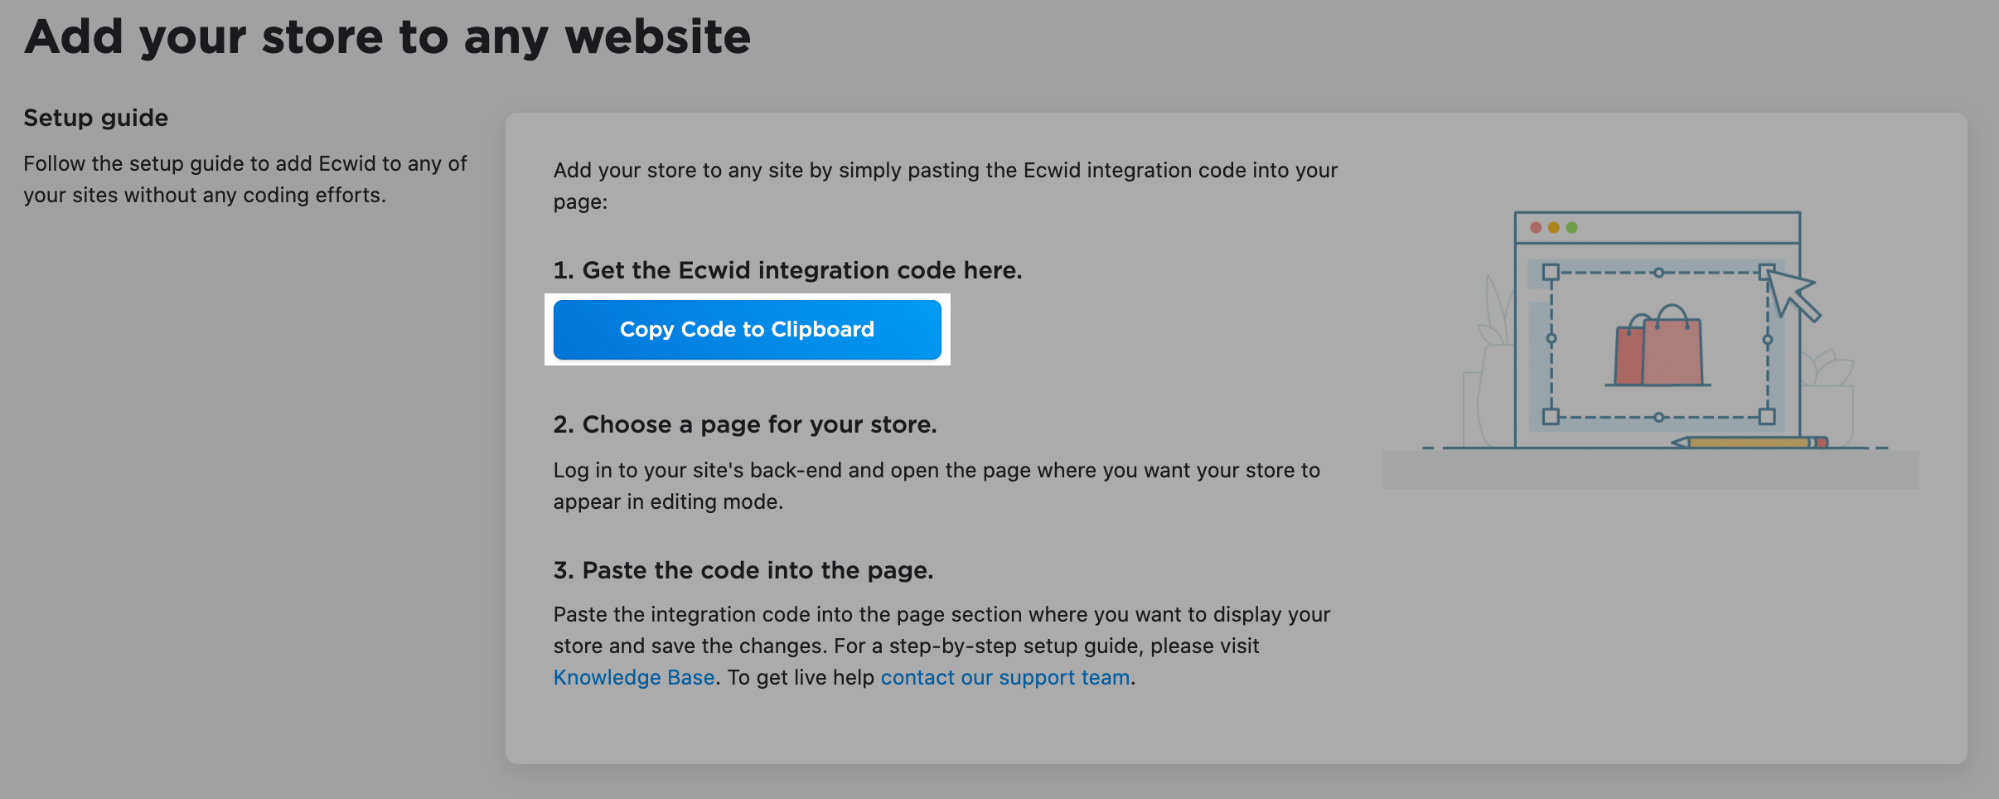Click the 'Choose a page for your store' step
This screenshot has width=1999, height=799.
click(745, 425)
